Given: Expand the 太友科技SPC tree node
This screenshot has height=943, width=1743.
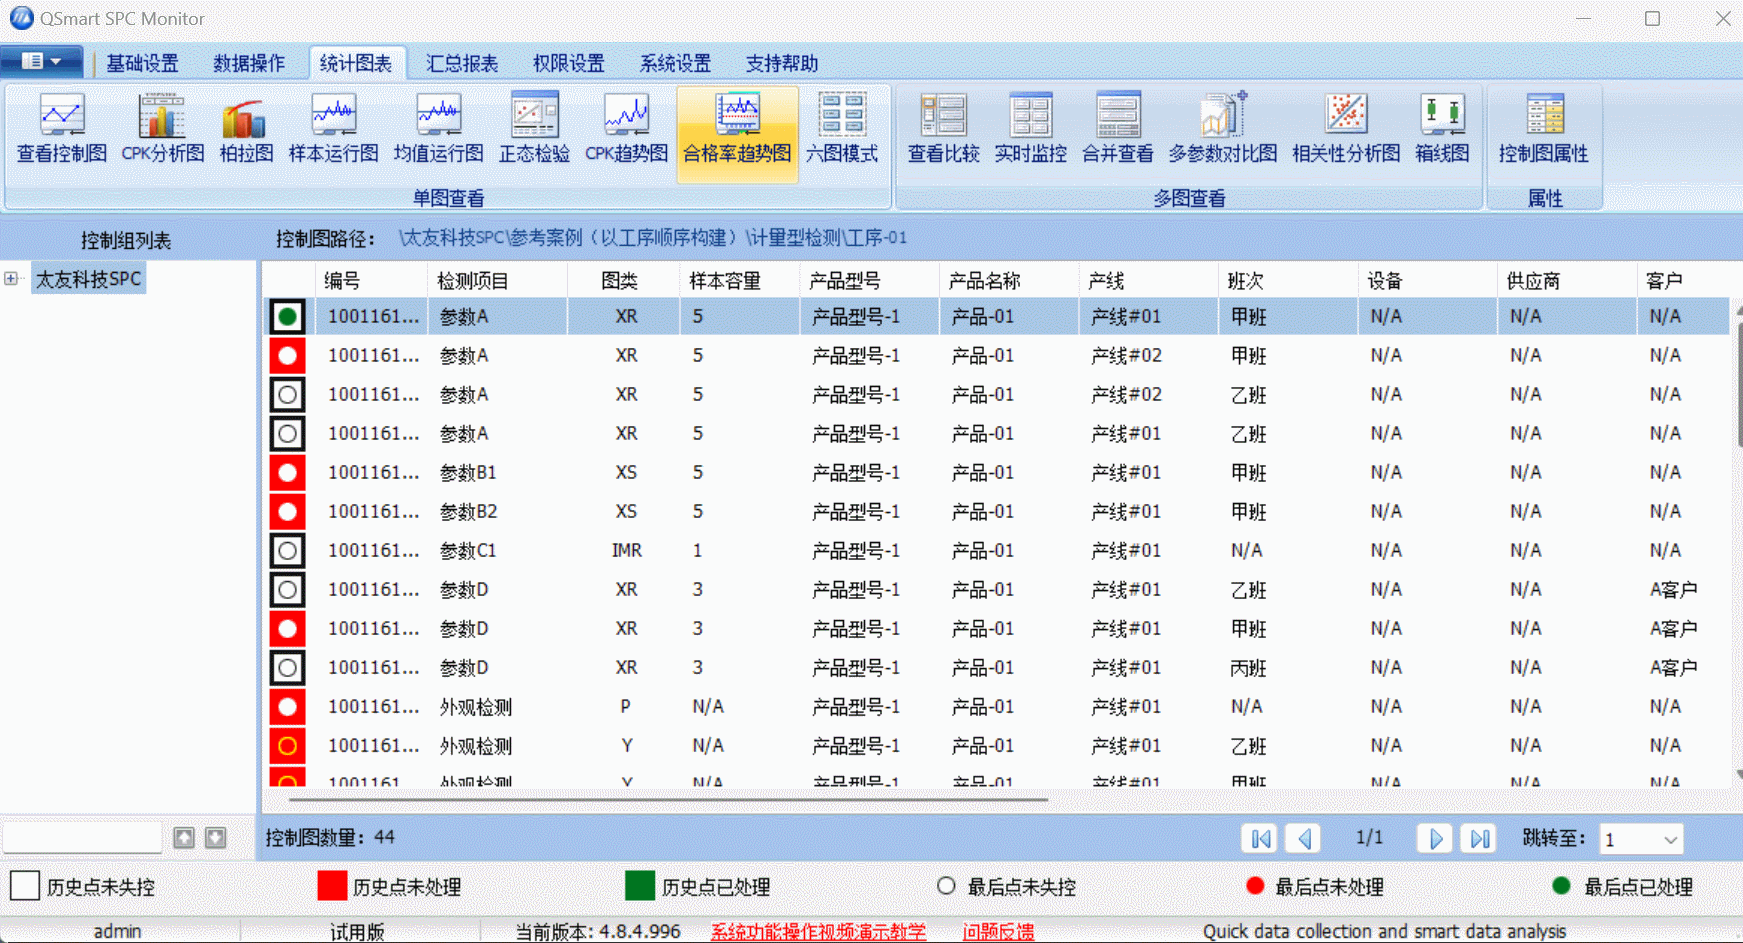Looking at the screenshot, I should (11, 278).
